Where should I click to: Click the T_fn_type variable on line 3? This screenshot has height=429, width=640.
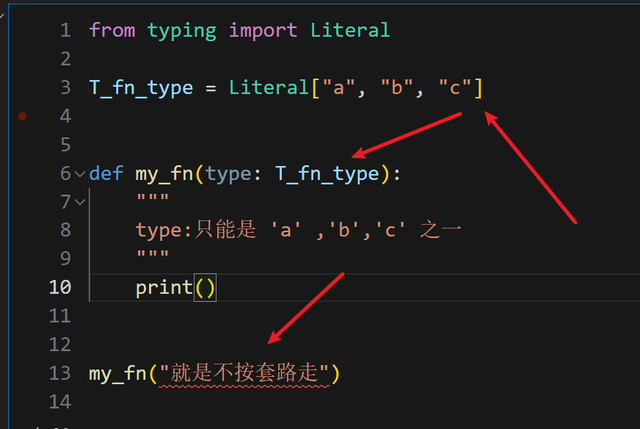[140, 87]
